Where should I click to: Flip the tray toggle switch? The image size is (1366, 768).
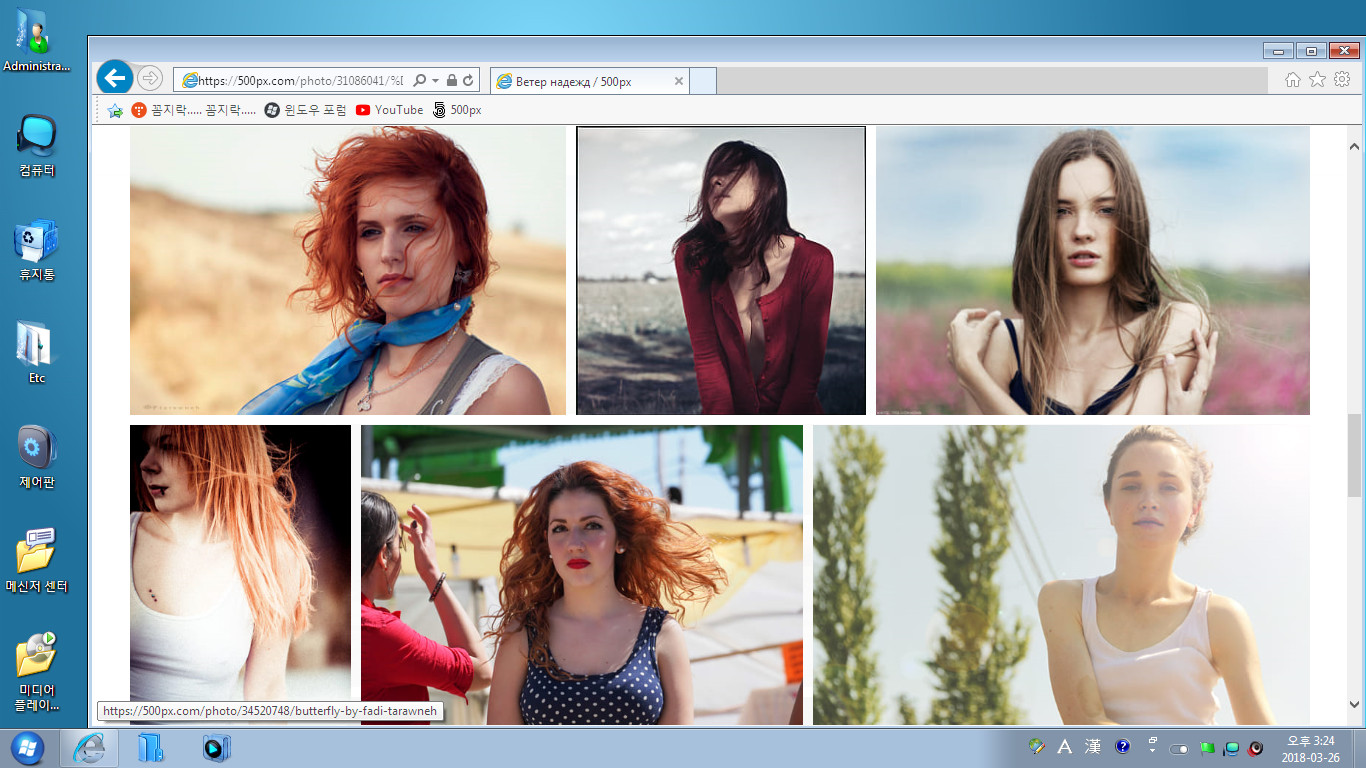pos(1179,748)
